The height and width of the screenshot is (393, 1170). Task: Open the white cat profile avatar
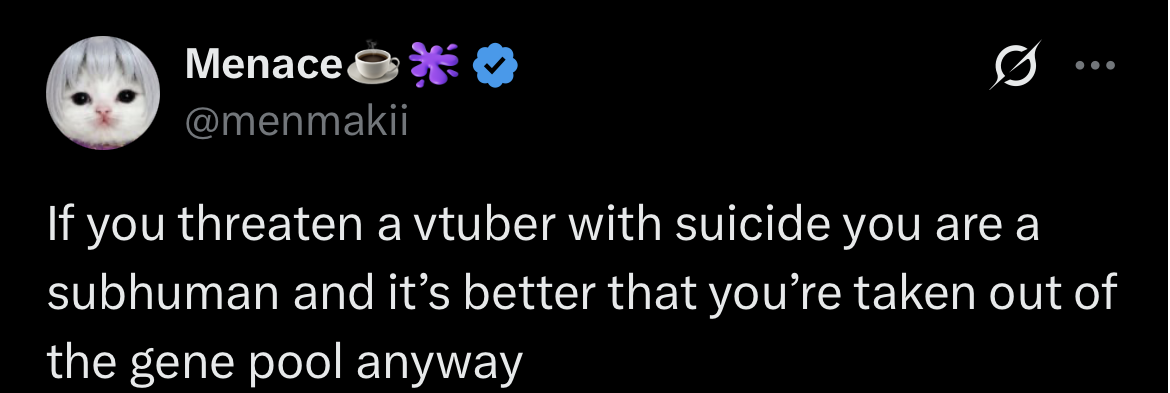103,93
